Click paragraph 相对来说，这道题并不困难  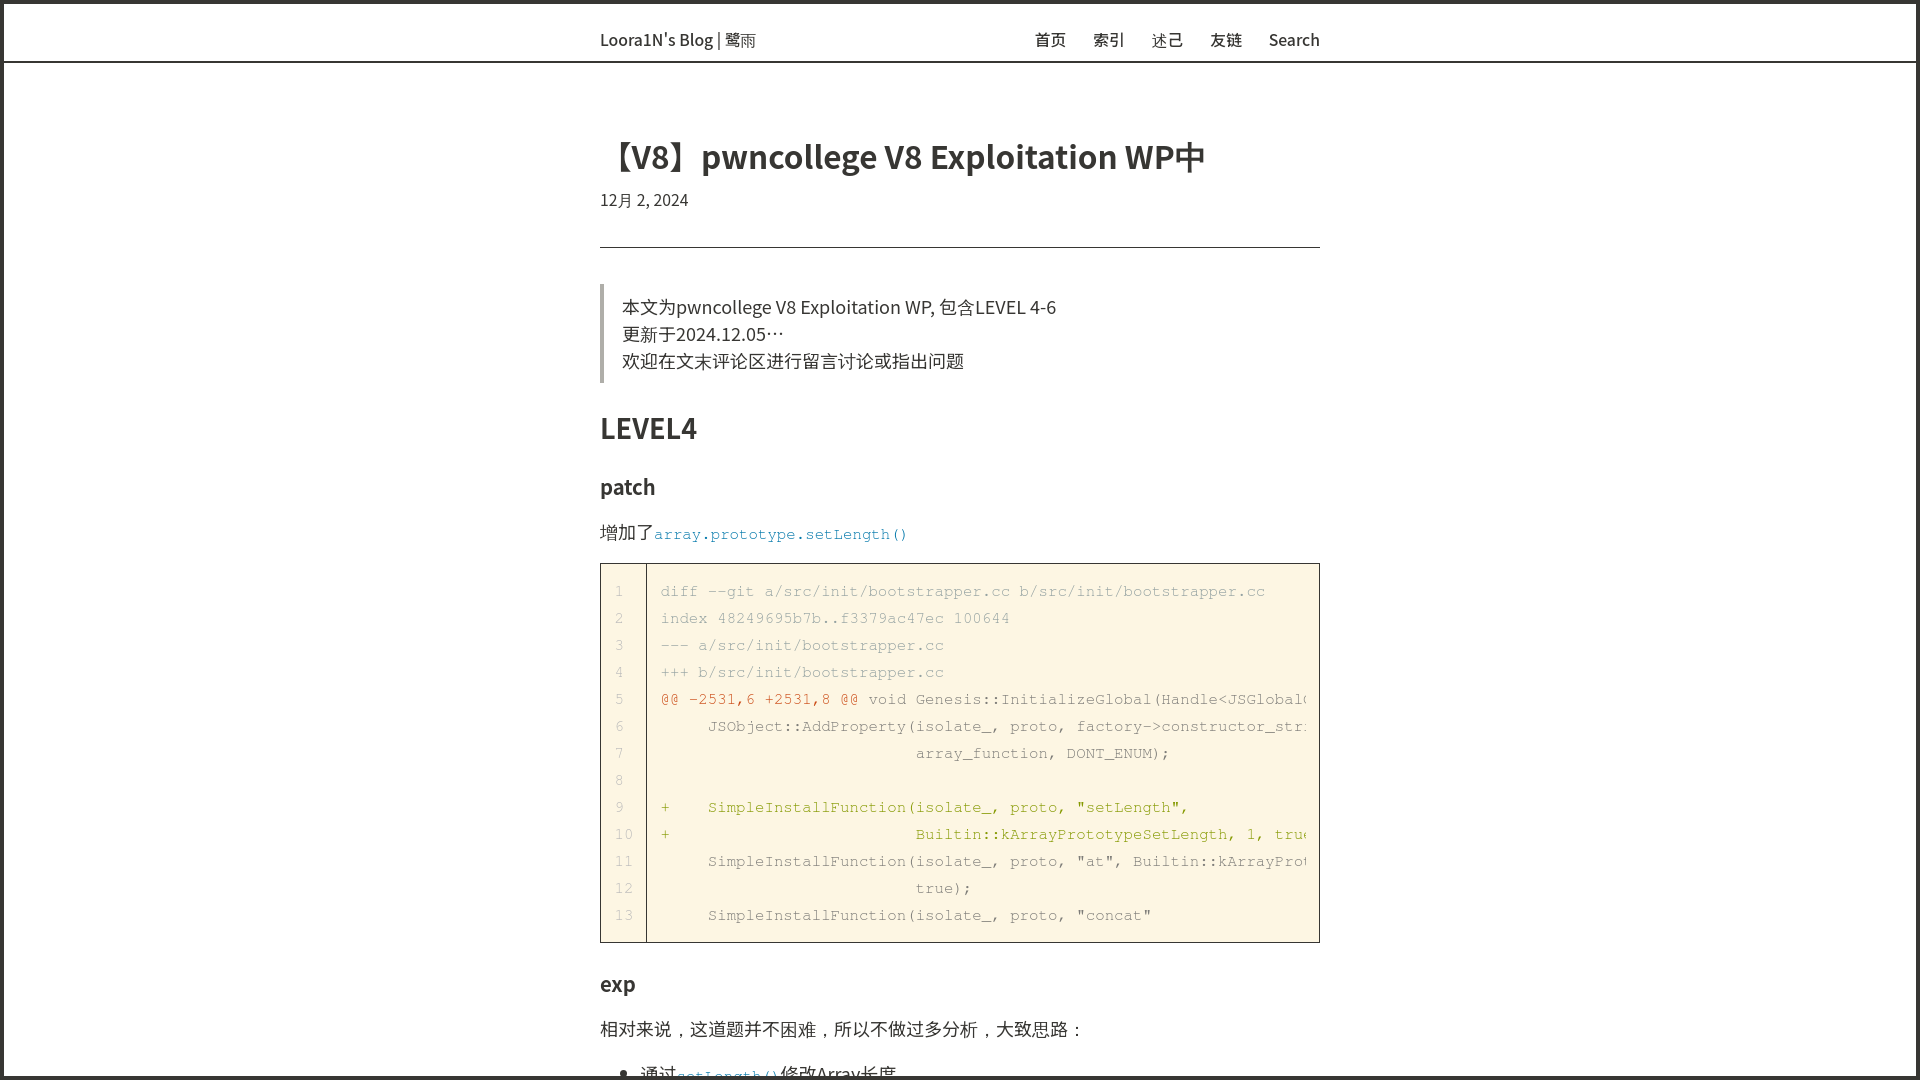click(x=842, y=1029)
